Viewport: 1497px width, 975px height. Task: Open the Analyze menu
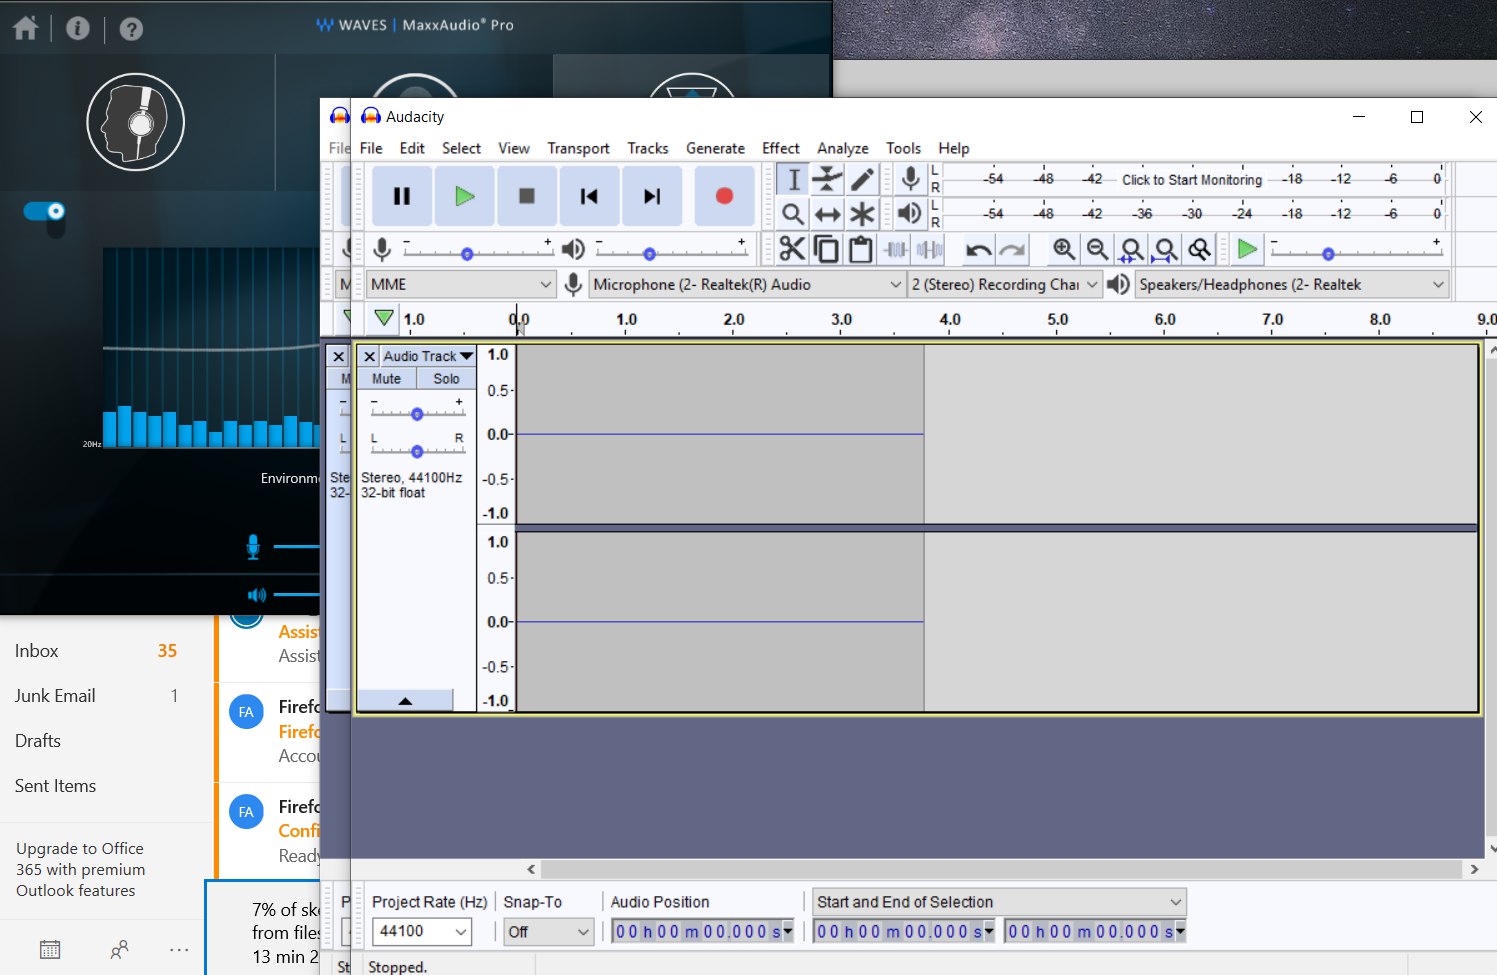(843, 148)
